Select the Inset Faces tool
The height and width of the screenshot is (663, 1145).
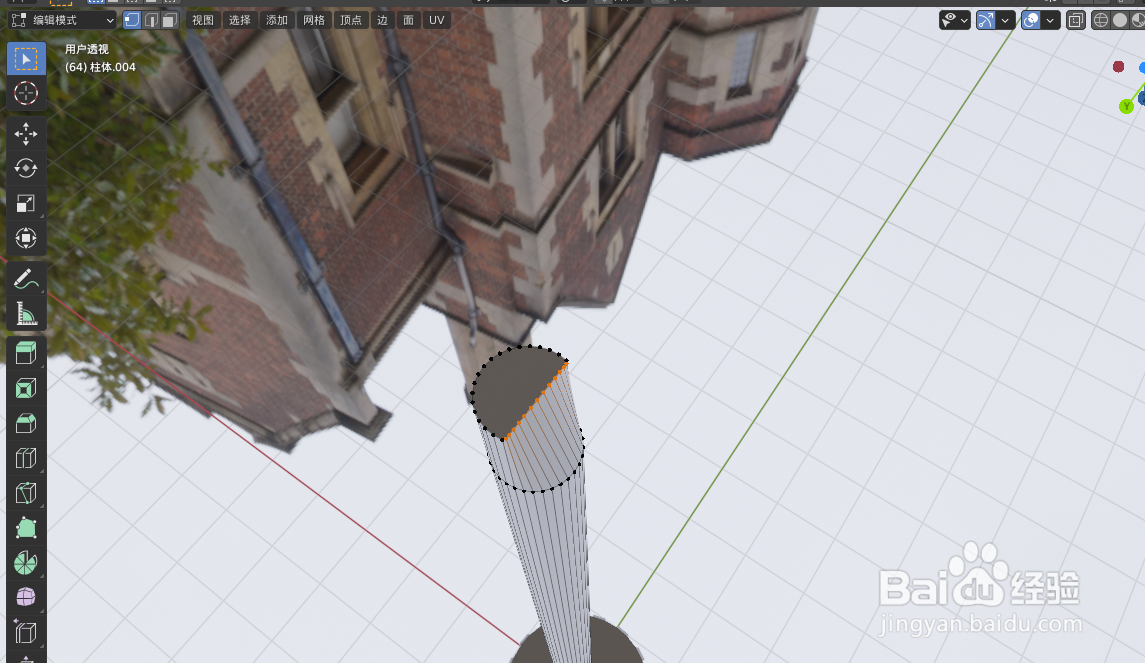coord(26,388)
